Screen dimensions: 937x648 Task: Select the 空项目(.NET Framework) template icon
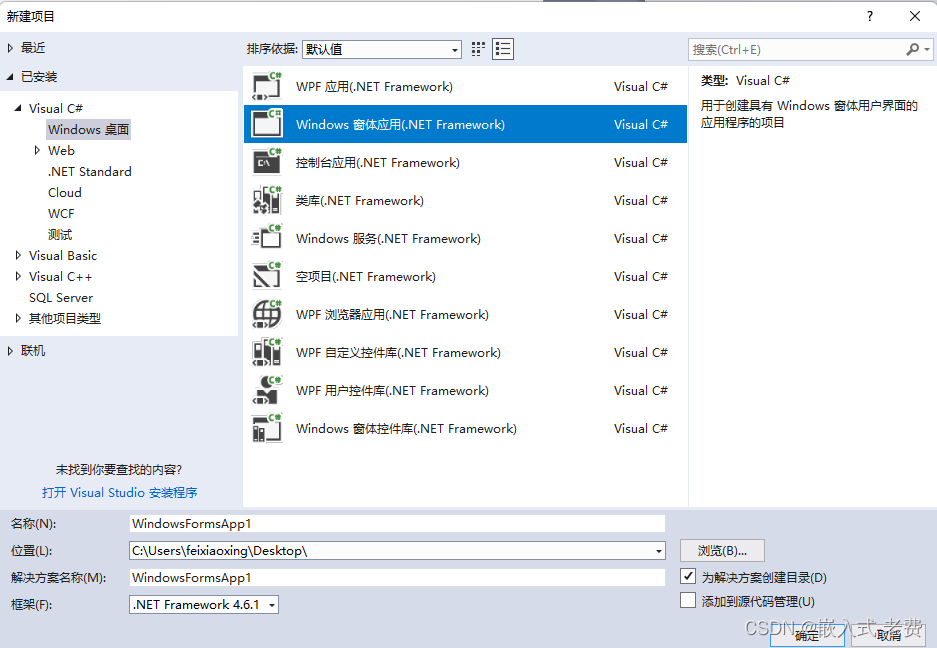[x=266, y=276]
